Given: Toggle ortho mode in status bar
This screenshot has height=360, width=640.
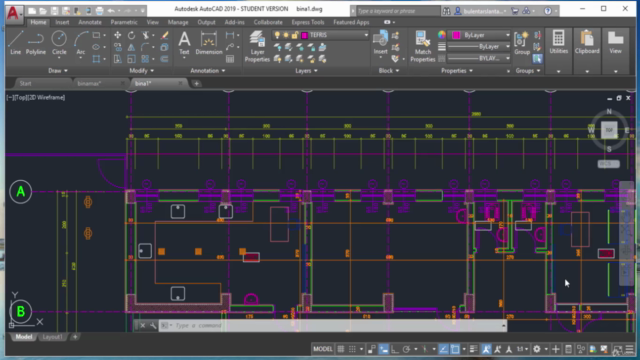Looking at the screenshot, I should (395, 349).
